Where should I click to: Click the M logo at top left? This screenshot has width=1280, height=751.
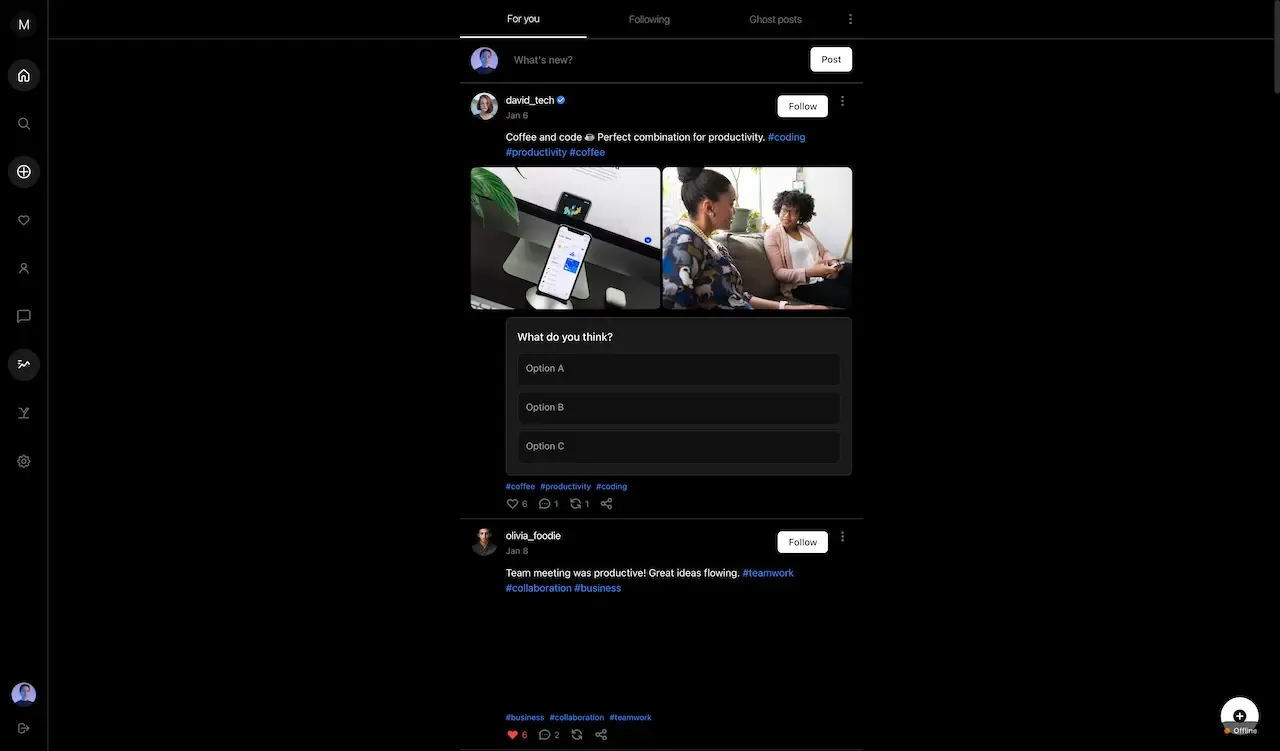[24, 24]
